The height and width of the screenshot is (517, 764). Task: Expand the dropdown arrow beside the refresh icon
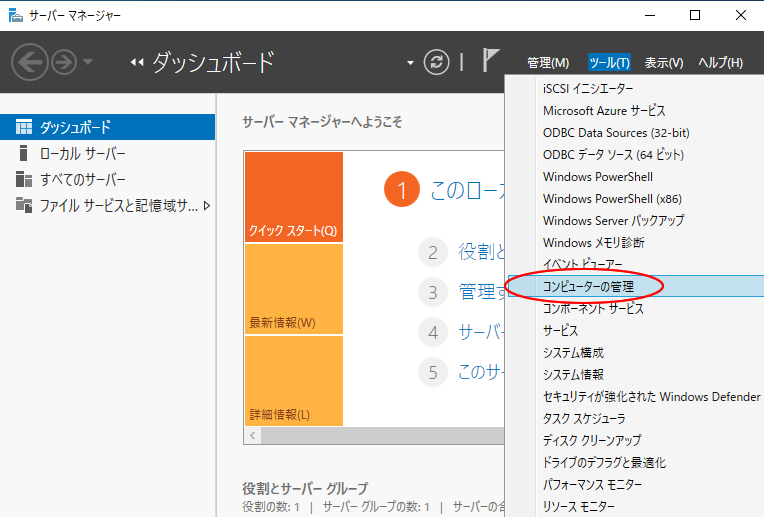tap(410, 63)
